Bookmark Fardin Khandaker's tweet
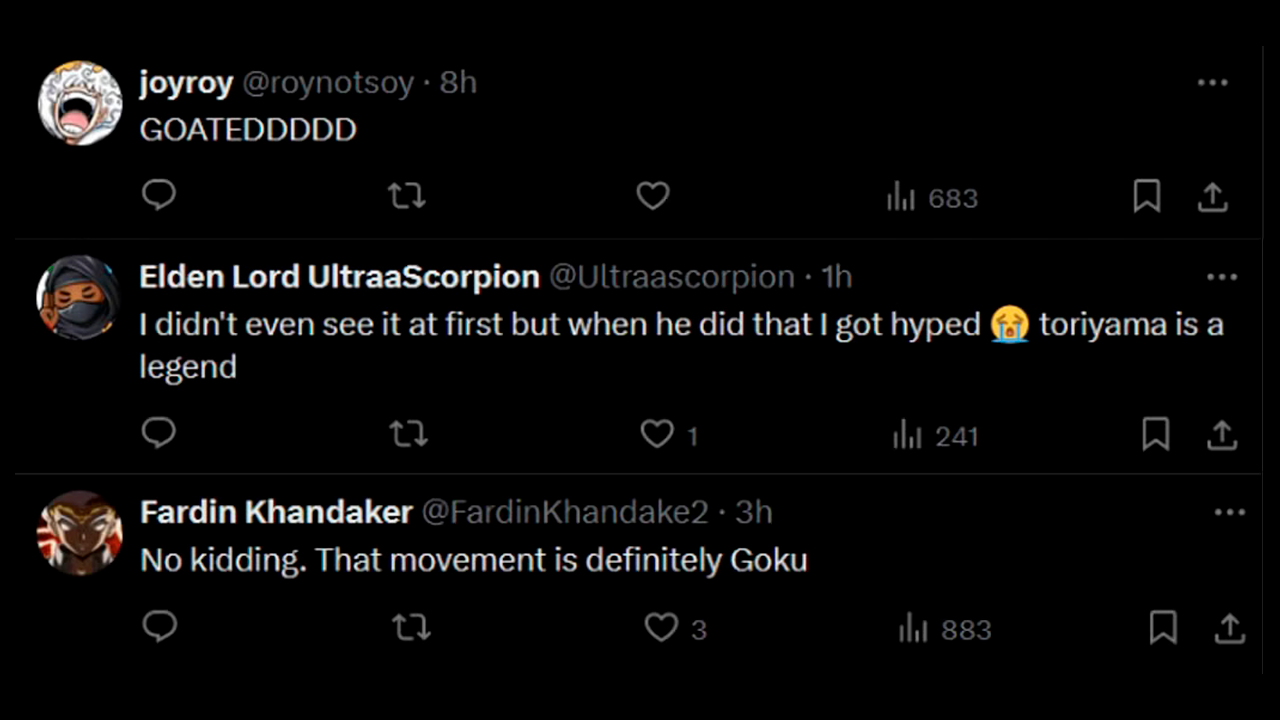Image resolution: width=1280 pixels, height=720 pixels. [x=1162, y=628]
